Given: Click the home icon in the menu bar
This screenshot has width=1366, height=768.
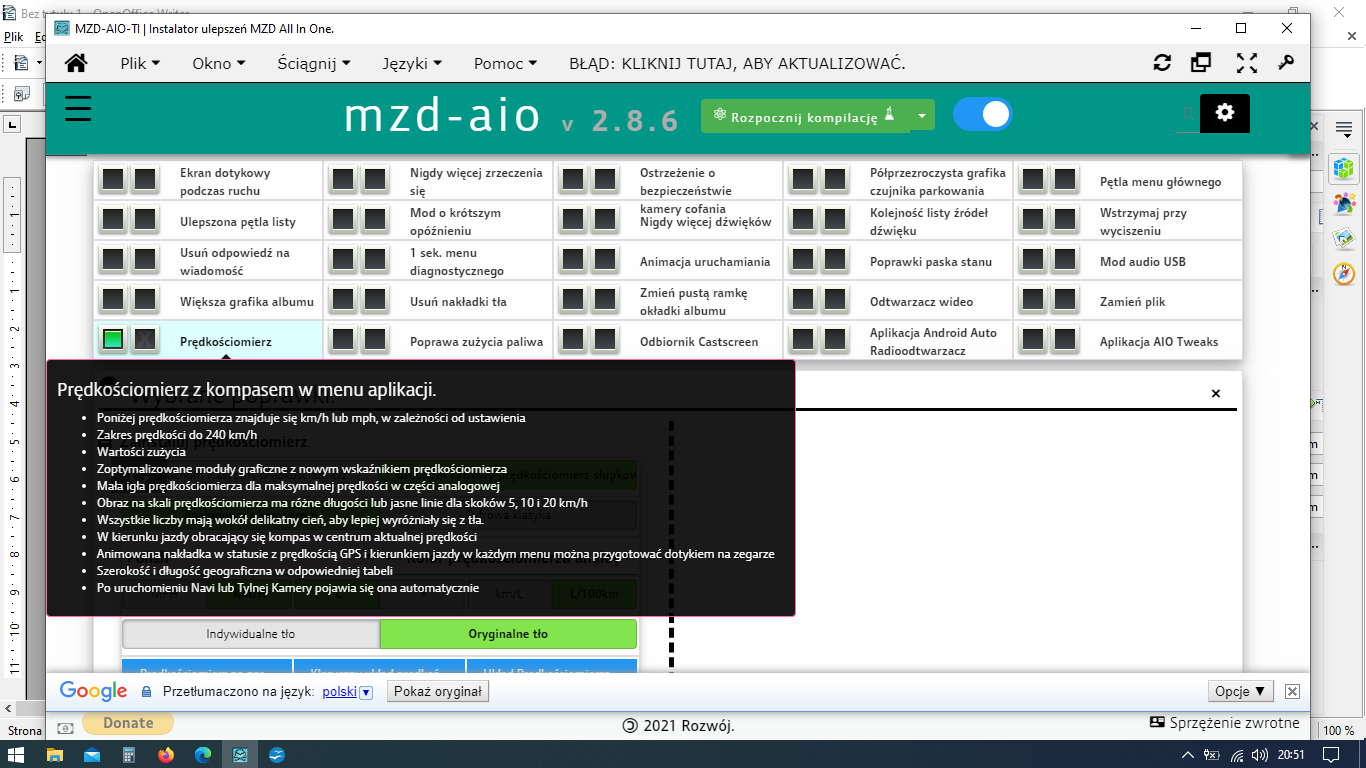Looking at the screenshot, I should click(76, 63).
